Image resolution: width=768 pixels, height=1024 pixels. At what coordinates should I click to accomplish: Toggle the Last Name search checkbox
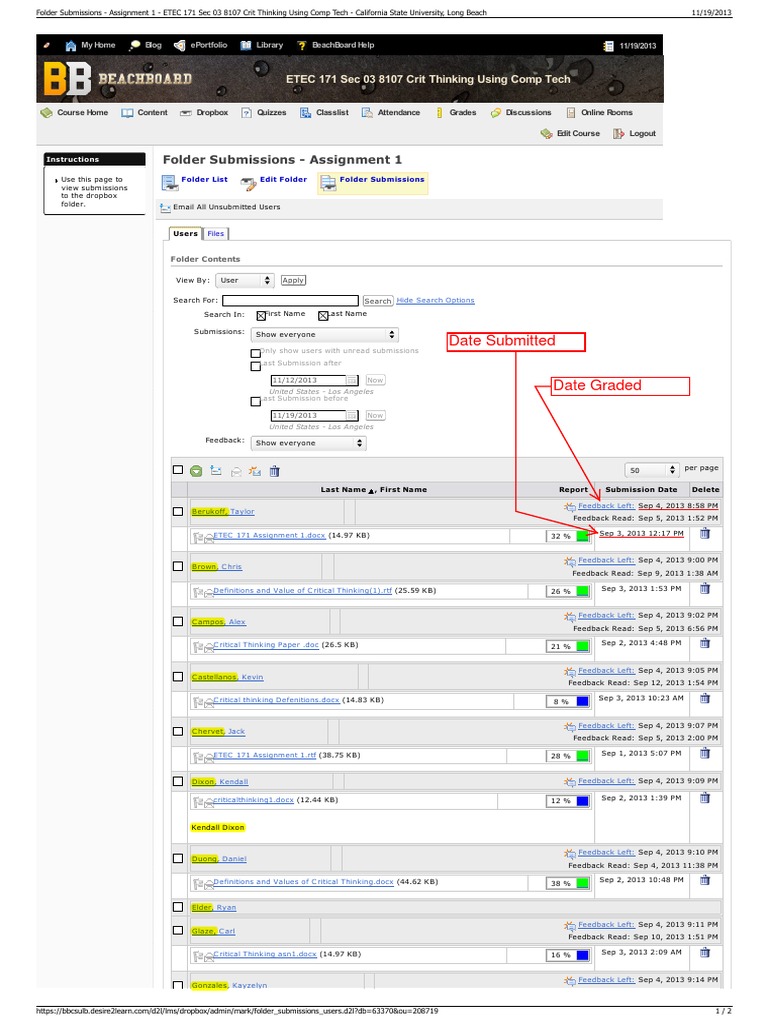pos(323,315)
